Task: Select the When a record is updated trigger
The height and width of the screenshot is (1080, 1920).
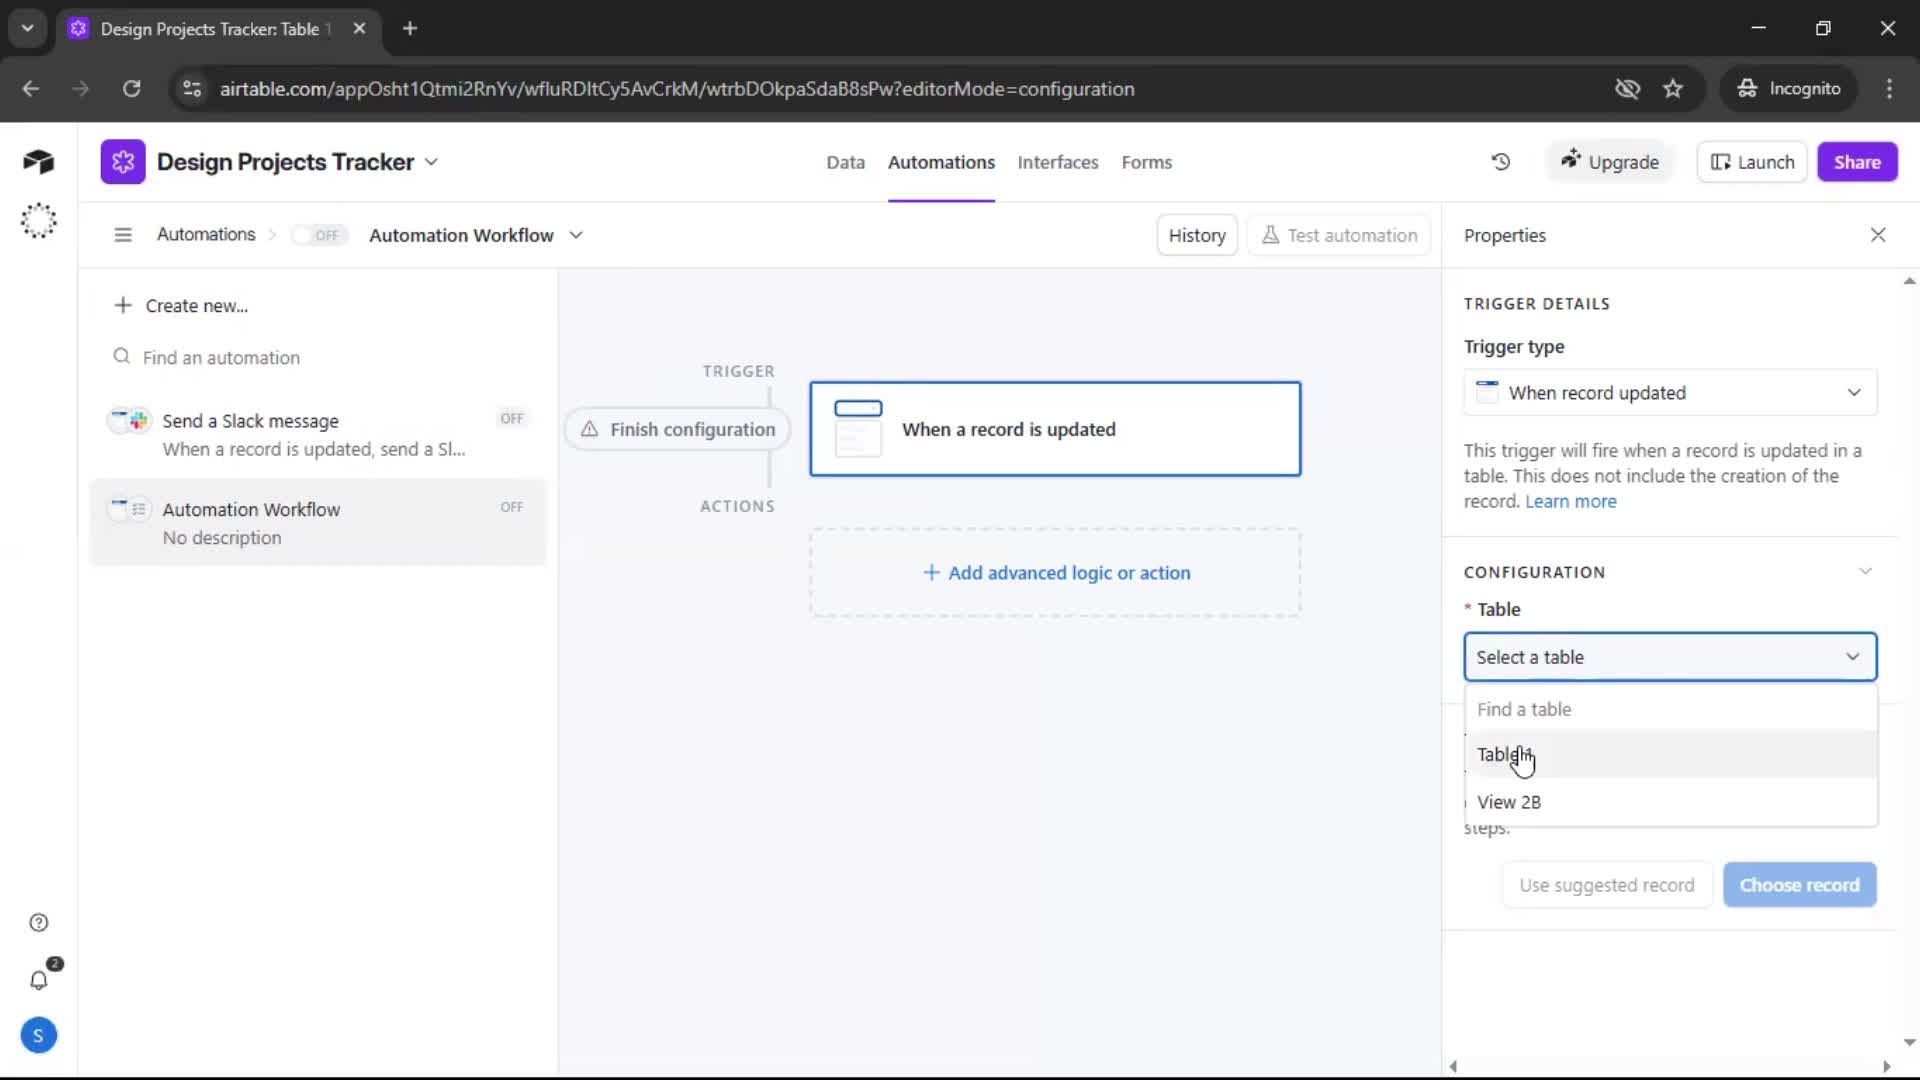Action: coord(1055,429)
